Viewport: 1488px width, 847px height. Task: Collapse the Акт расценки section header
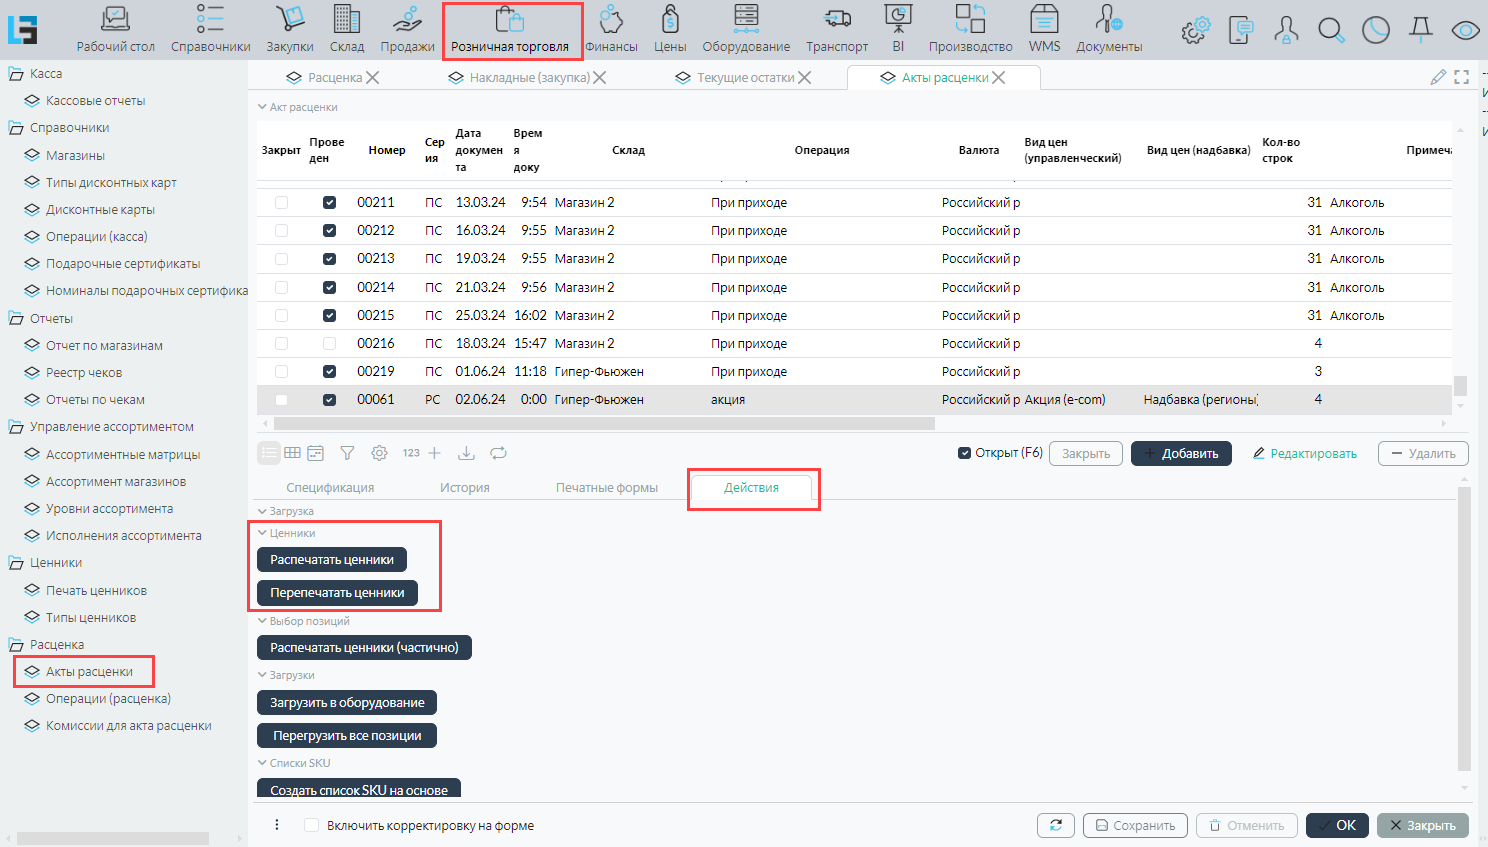coord(262,107)
